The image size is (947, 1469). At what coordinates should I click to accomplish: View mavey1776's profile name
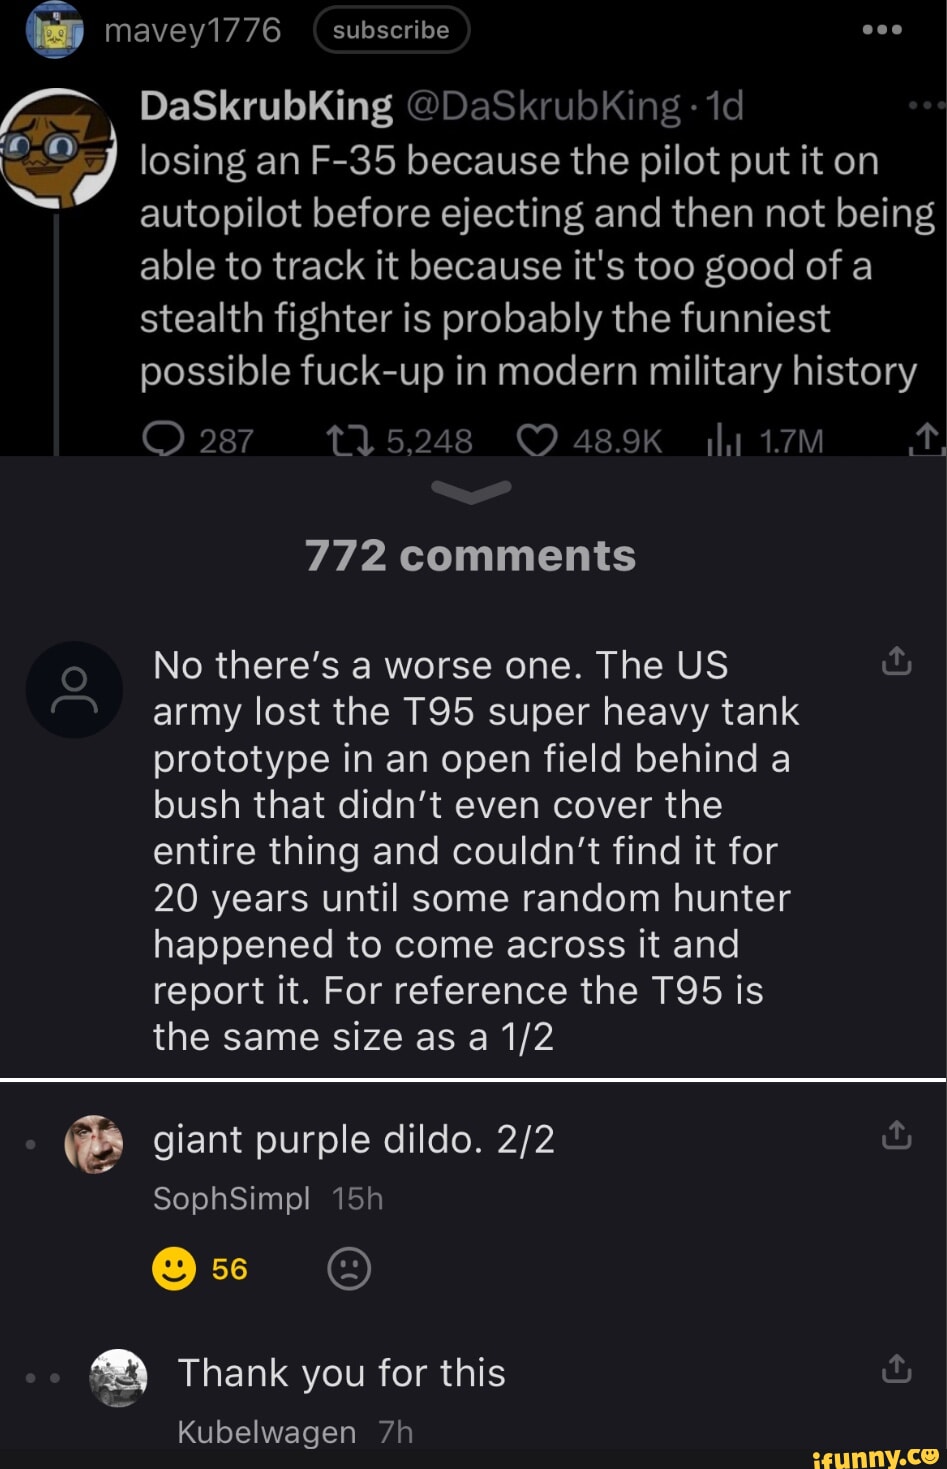coord(190,29)
